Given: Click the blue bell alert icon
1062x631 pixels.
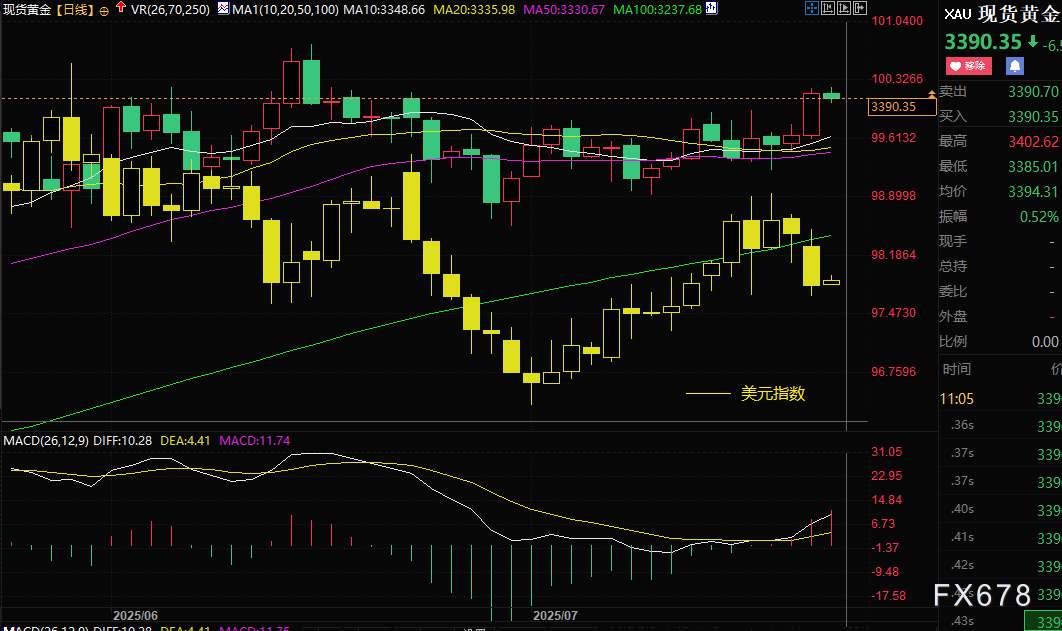Looking at the screenshot, I should pyautogui.click(x=1014, y=66).
